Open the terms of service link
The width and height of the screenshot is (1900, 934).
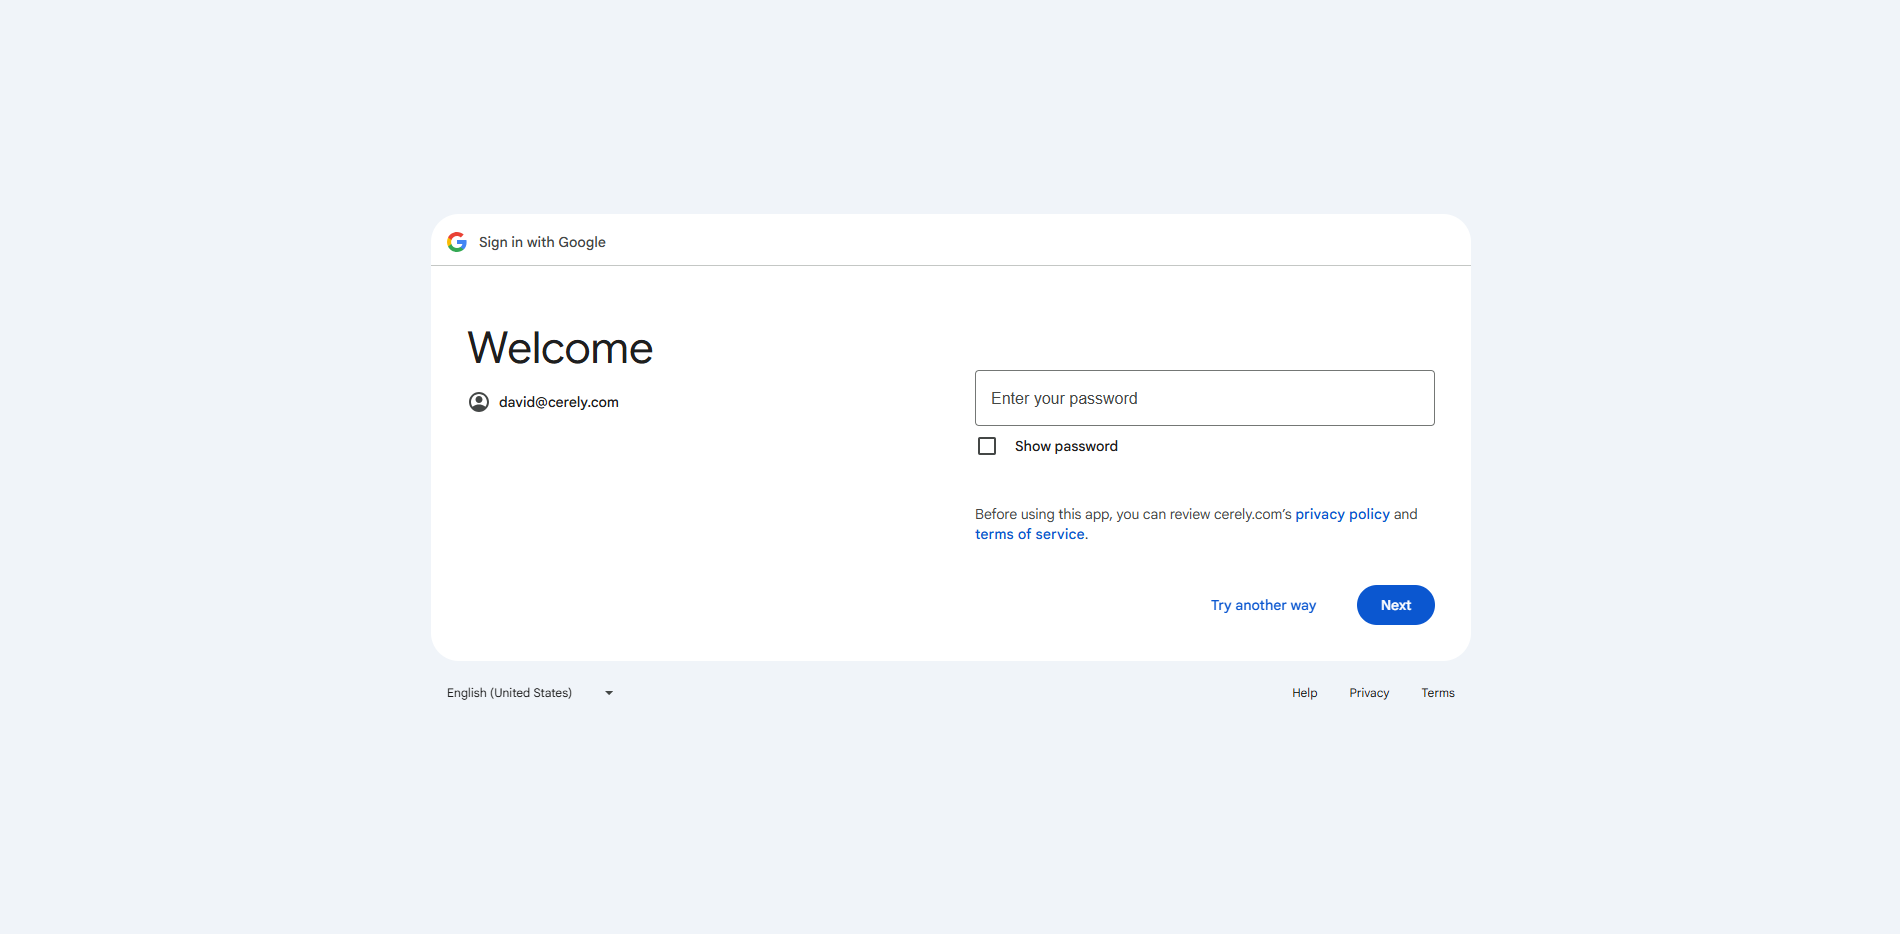(x=1030, y=534)
